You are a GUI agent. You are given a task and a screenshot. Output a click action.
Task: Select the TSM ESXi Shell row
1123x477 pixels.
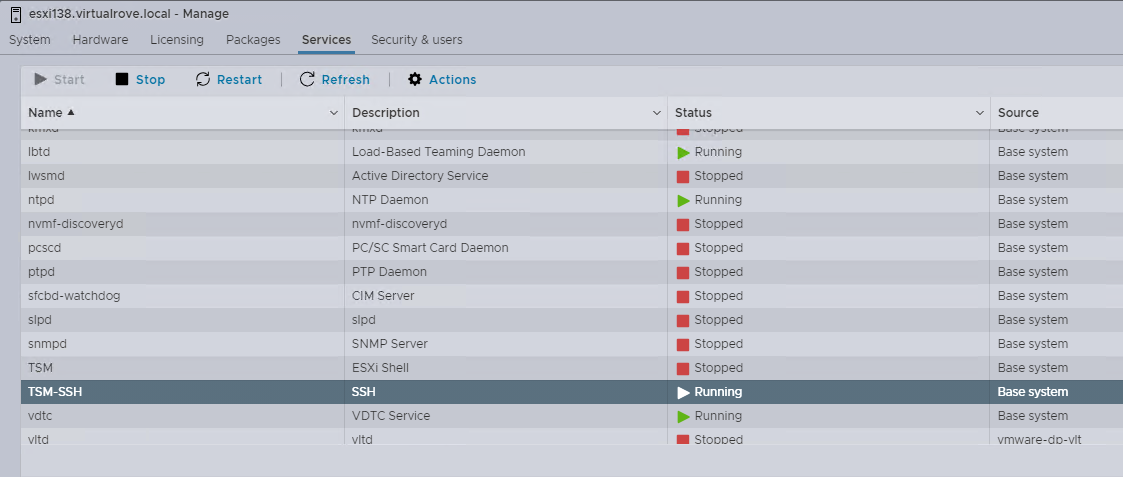click(180, 368)
